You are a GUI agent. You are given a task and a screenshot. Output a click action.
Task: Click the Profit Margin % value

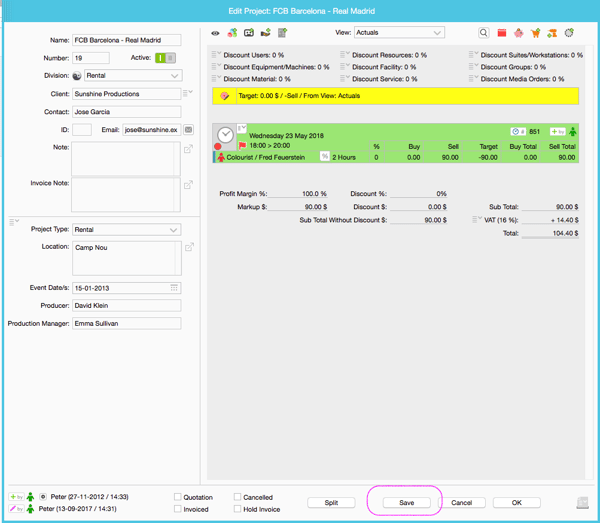tap(298, 194)
